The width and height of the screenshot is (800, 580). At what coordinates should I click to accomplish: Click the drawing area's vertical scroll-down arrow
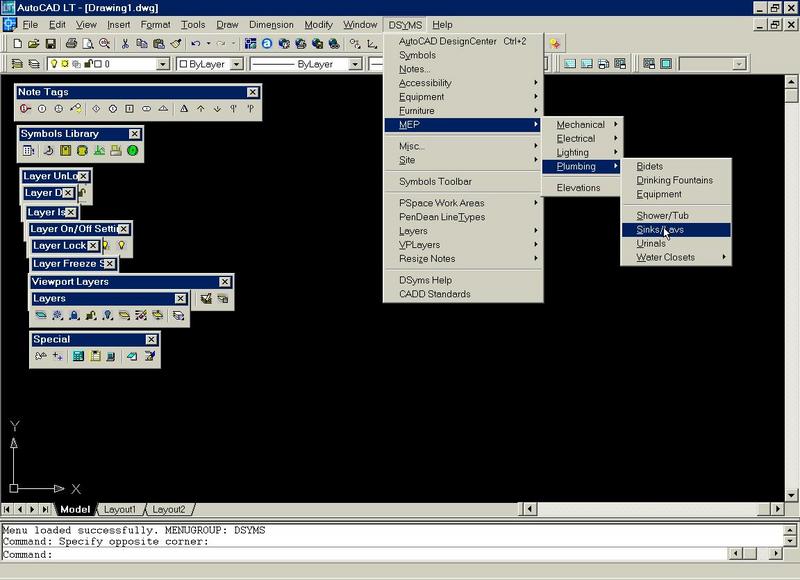(791, 495)
